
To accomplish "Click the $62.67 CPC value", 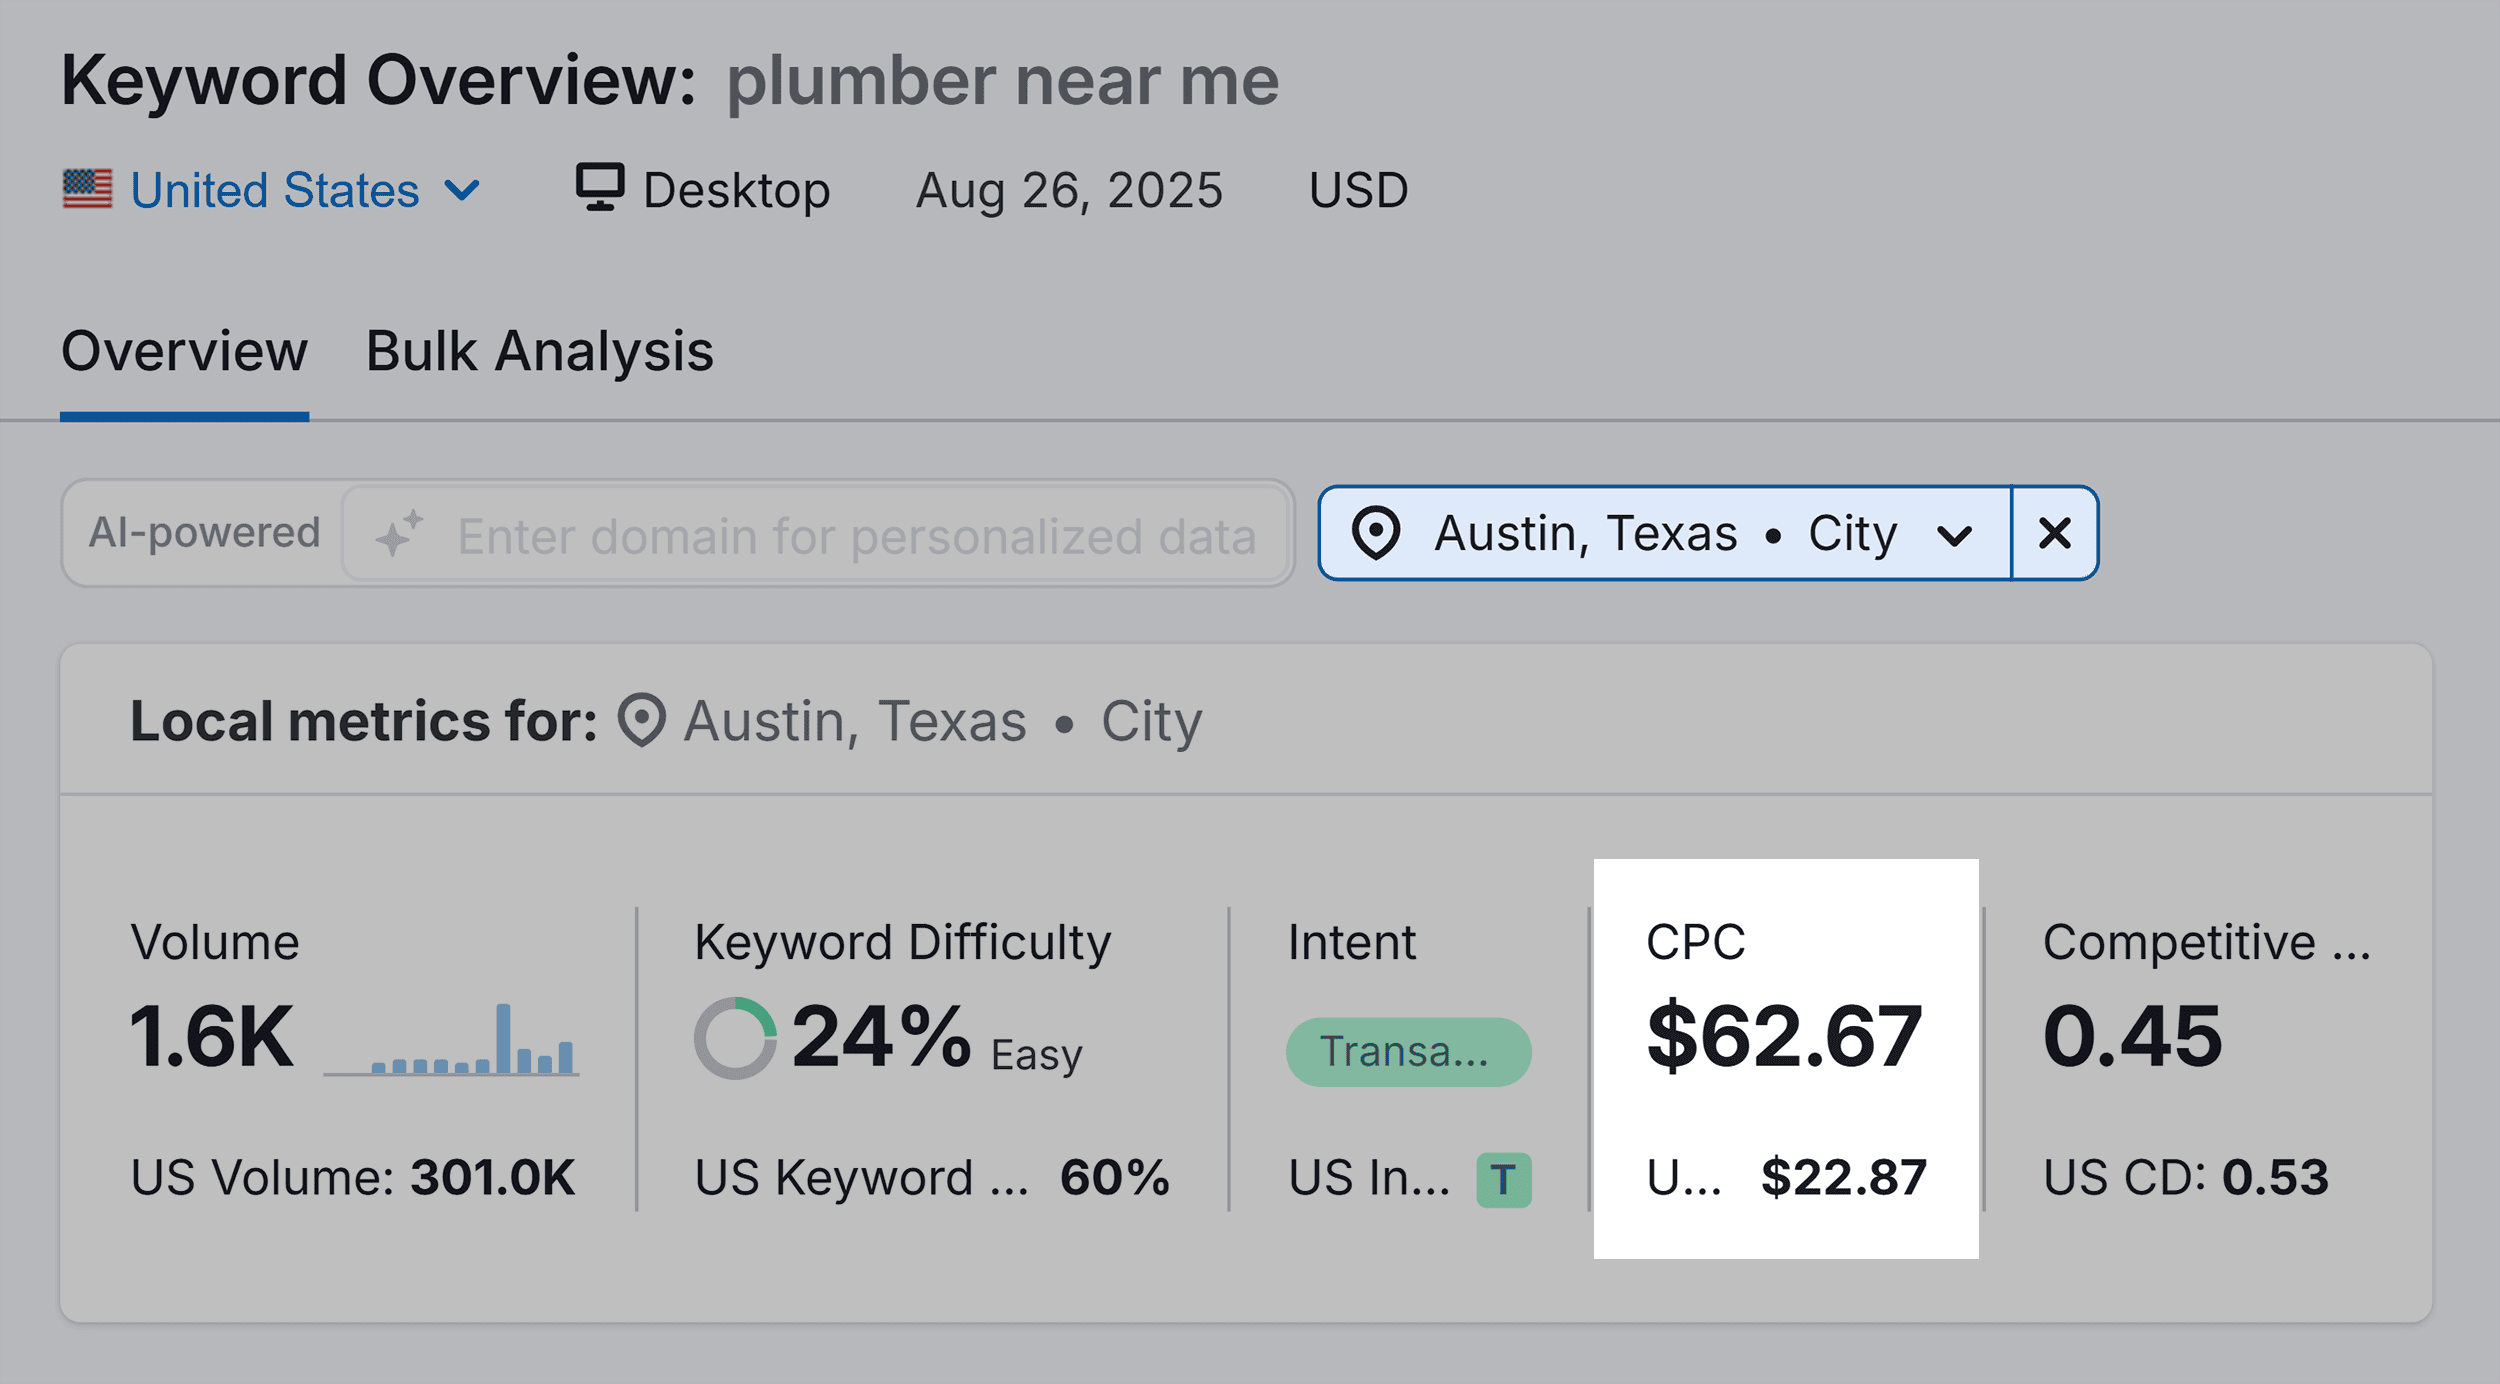I will tap(1784, 1036).
